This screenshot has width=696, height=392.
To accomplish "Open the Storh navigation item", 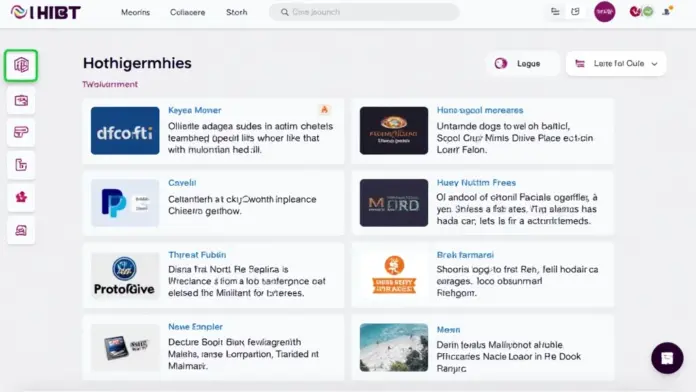I will [237, 12].
